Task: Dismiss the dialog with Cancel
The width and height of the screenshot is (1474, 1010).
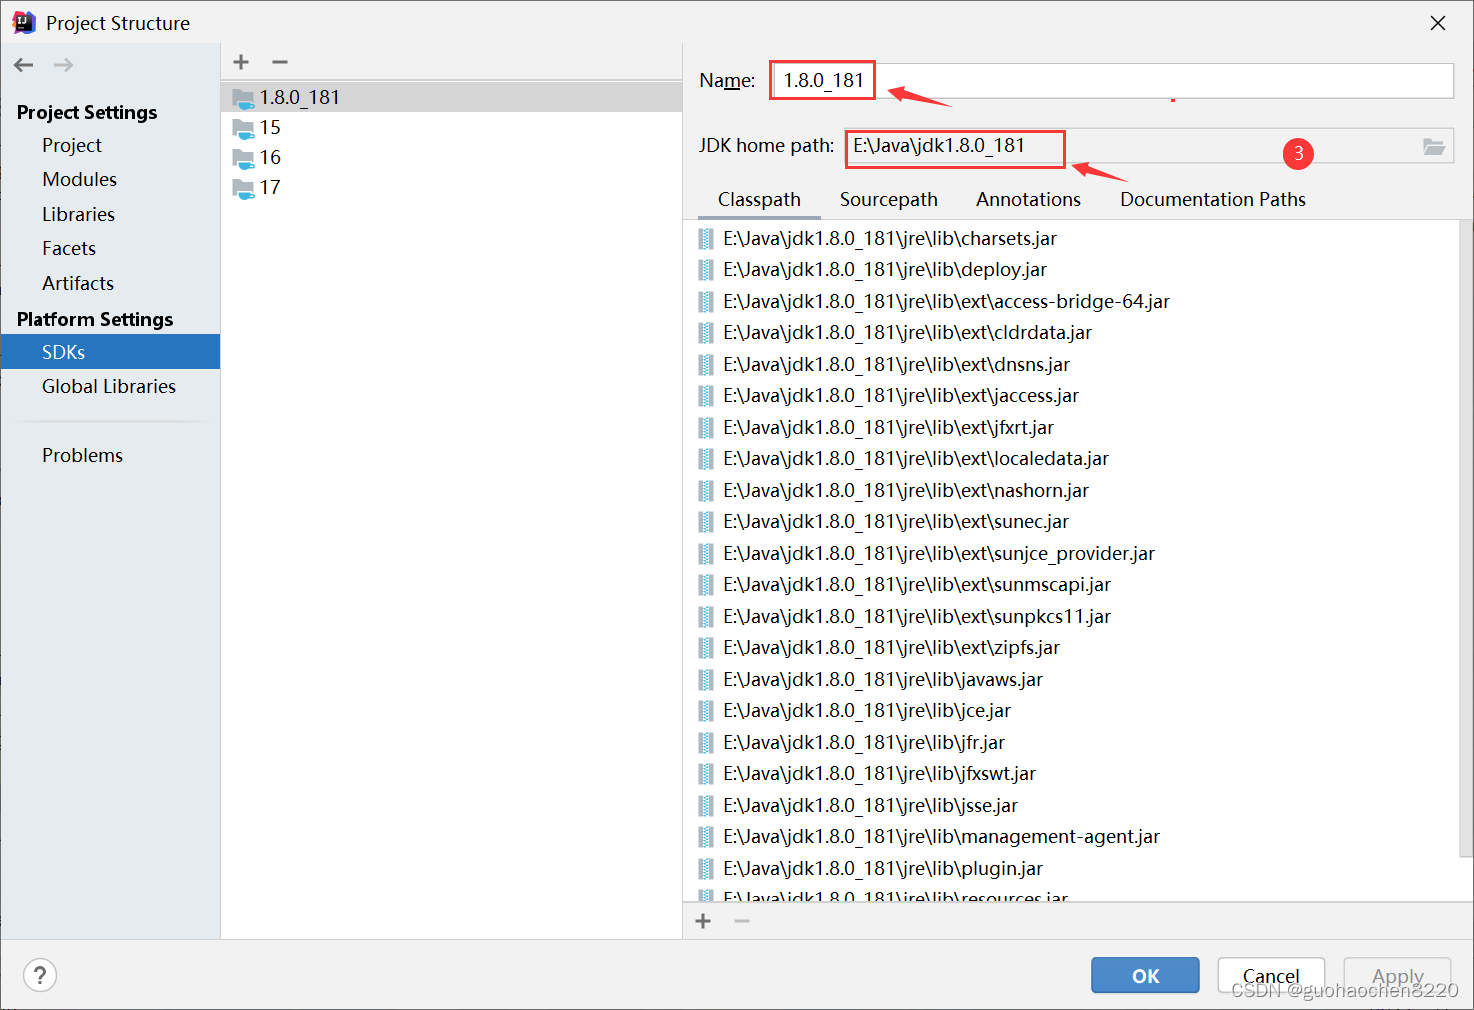Action: [x=1270, y=975]
